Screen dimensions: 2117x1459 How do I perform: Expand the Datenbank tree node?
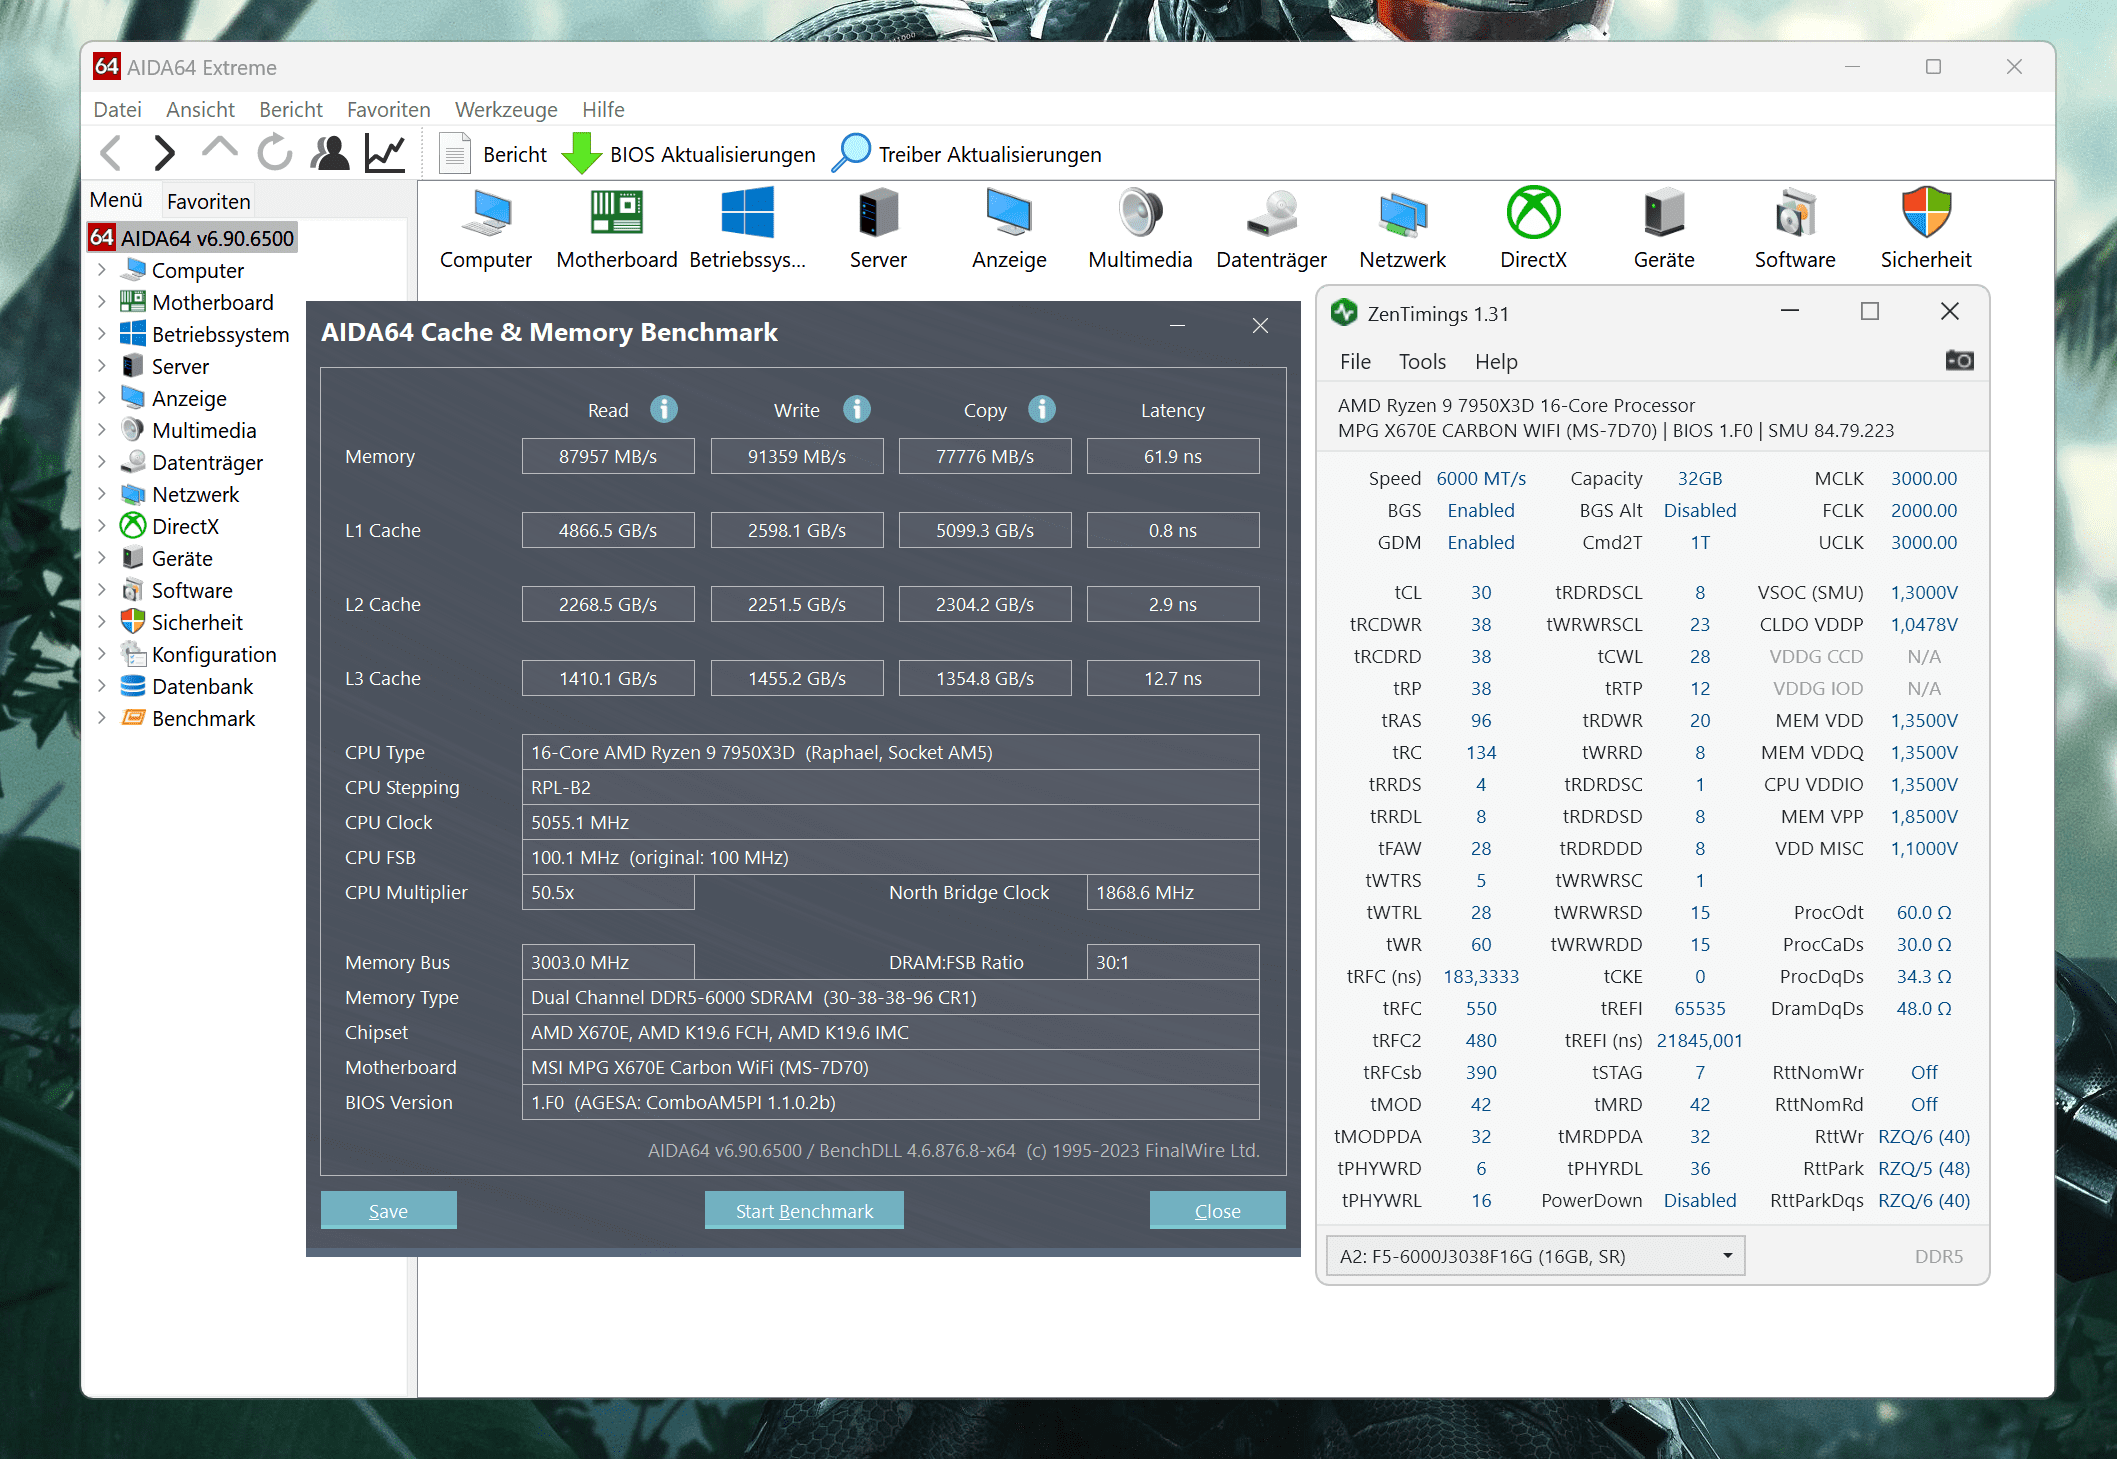click(x=102, y=686)
